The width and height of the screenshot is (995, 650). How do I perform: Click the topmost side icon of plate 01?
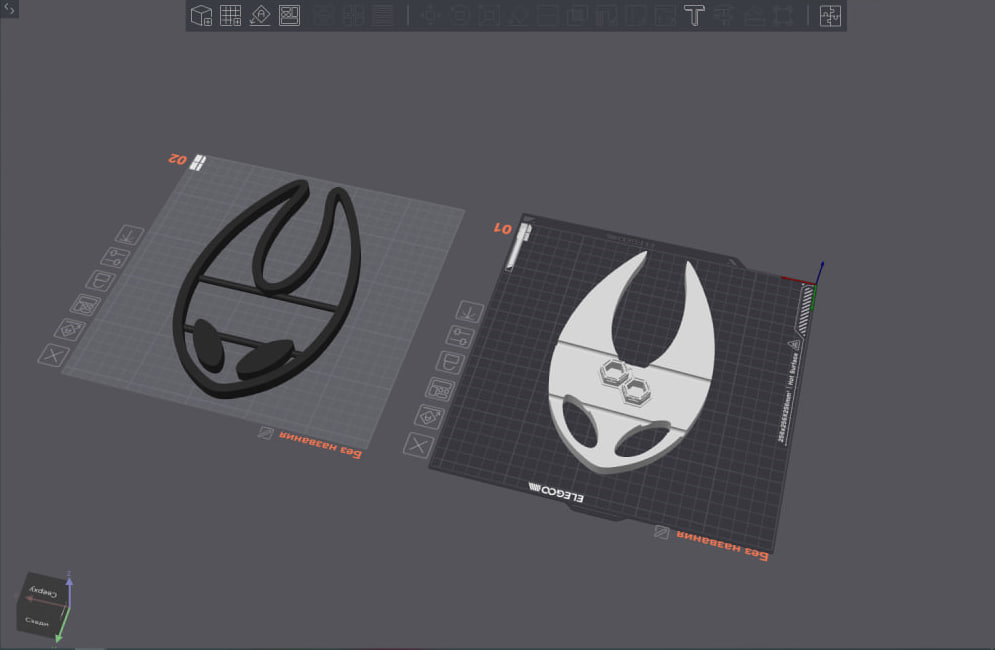point(470,312)
